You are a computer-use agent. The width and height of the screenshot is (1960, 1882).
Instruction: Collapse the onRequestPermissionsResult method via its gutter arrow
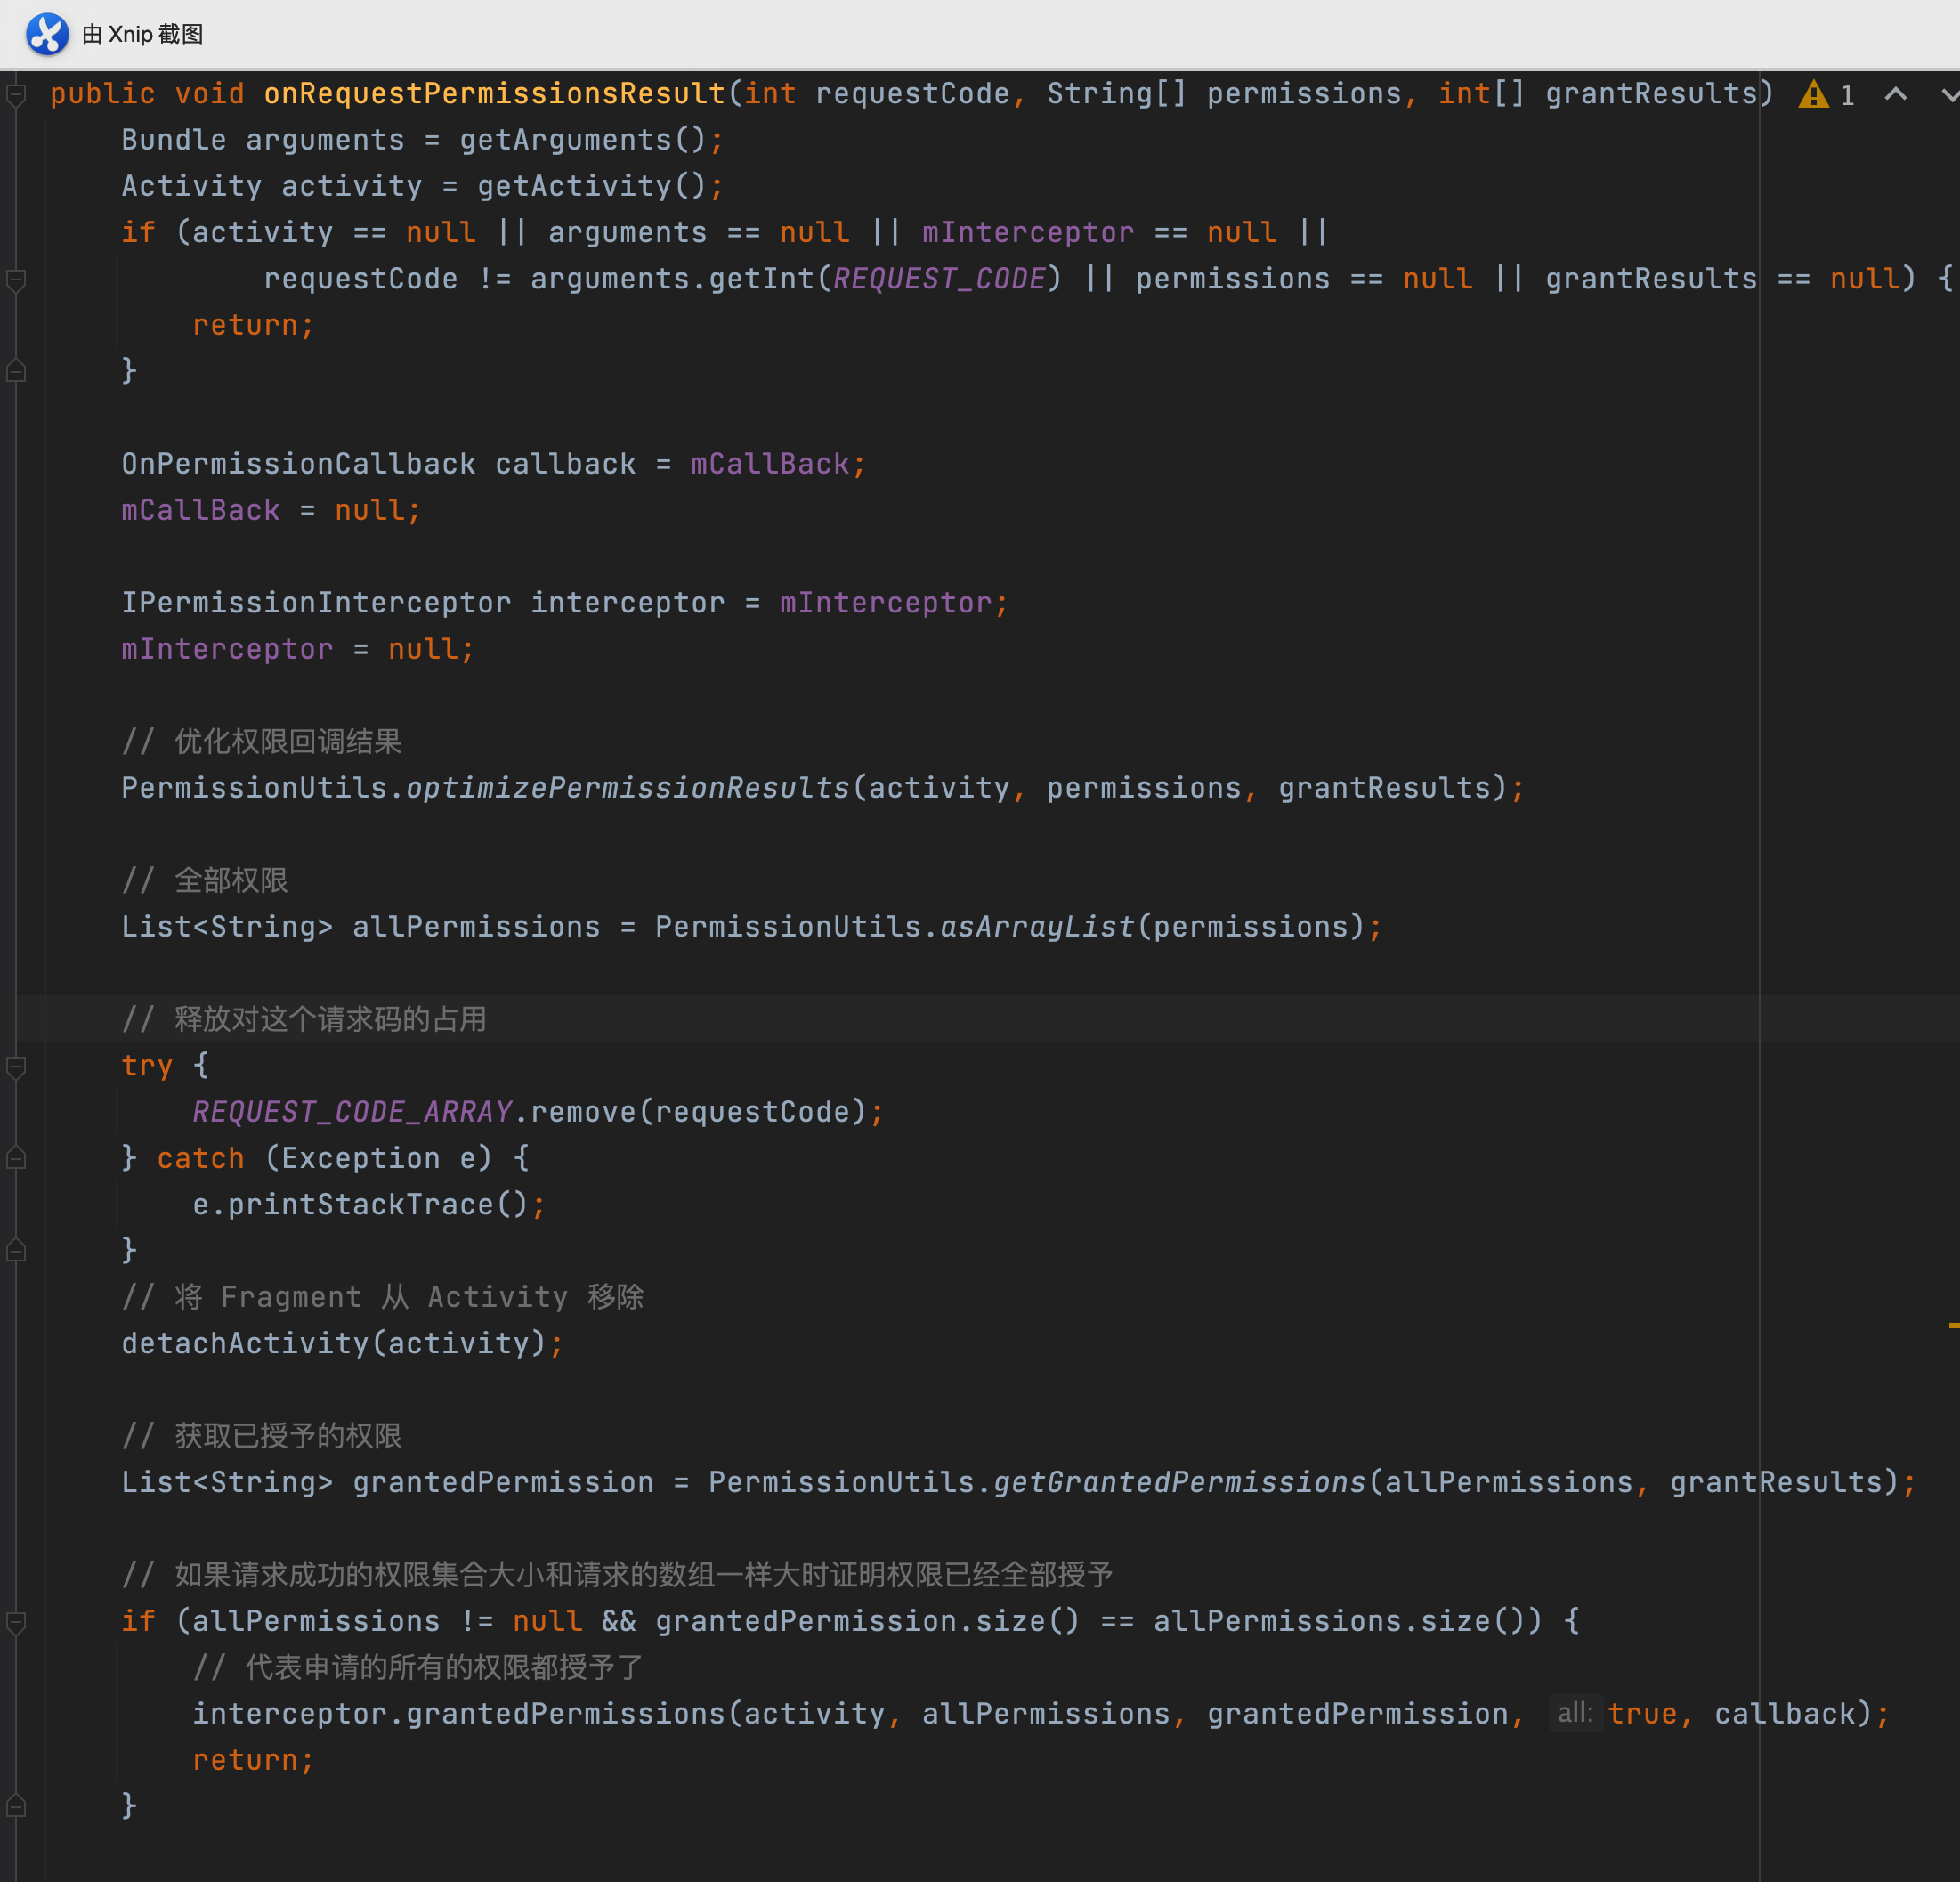click(15, 95)
